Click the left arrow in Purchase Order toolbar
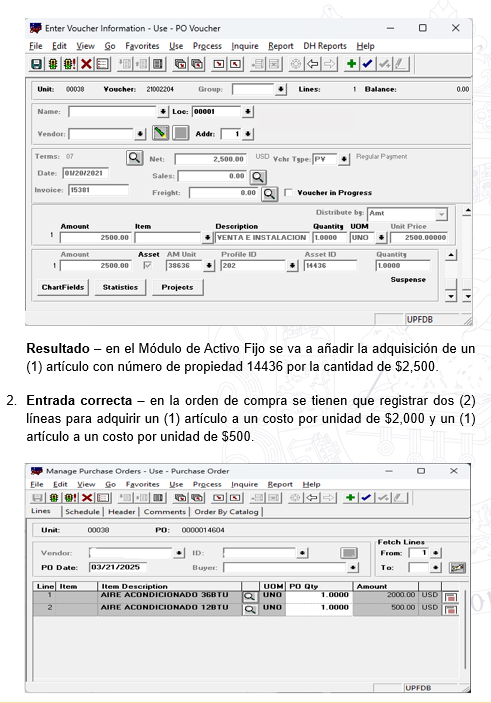Image resolution: width=491 pixels, height=703 pixels. point(312,498)
